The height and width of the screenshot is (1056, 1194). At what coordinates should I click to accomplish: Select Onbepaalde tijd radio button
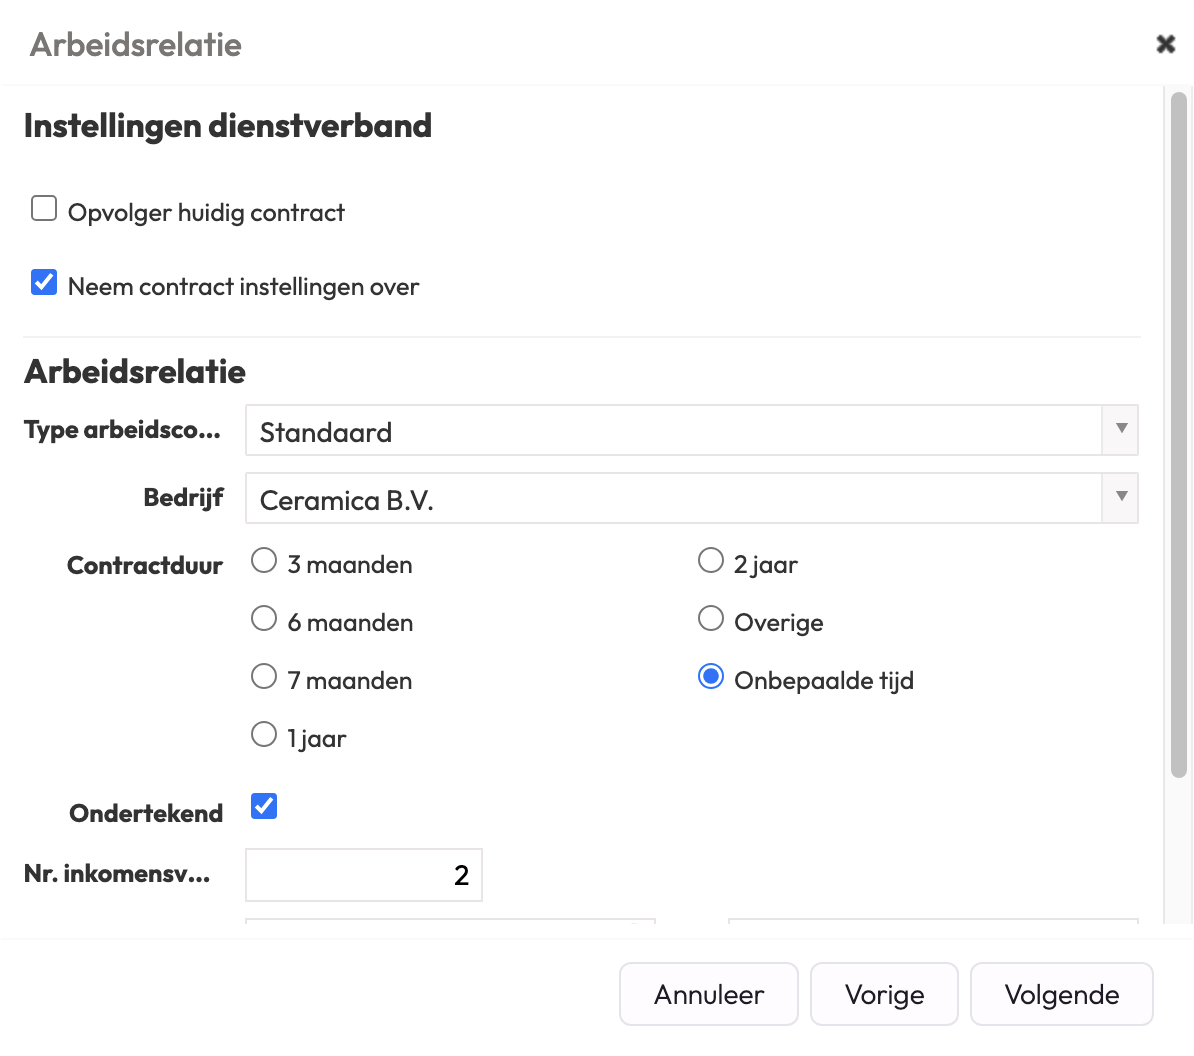coord(711,677)
